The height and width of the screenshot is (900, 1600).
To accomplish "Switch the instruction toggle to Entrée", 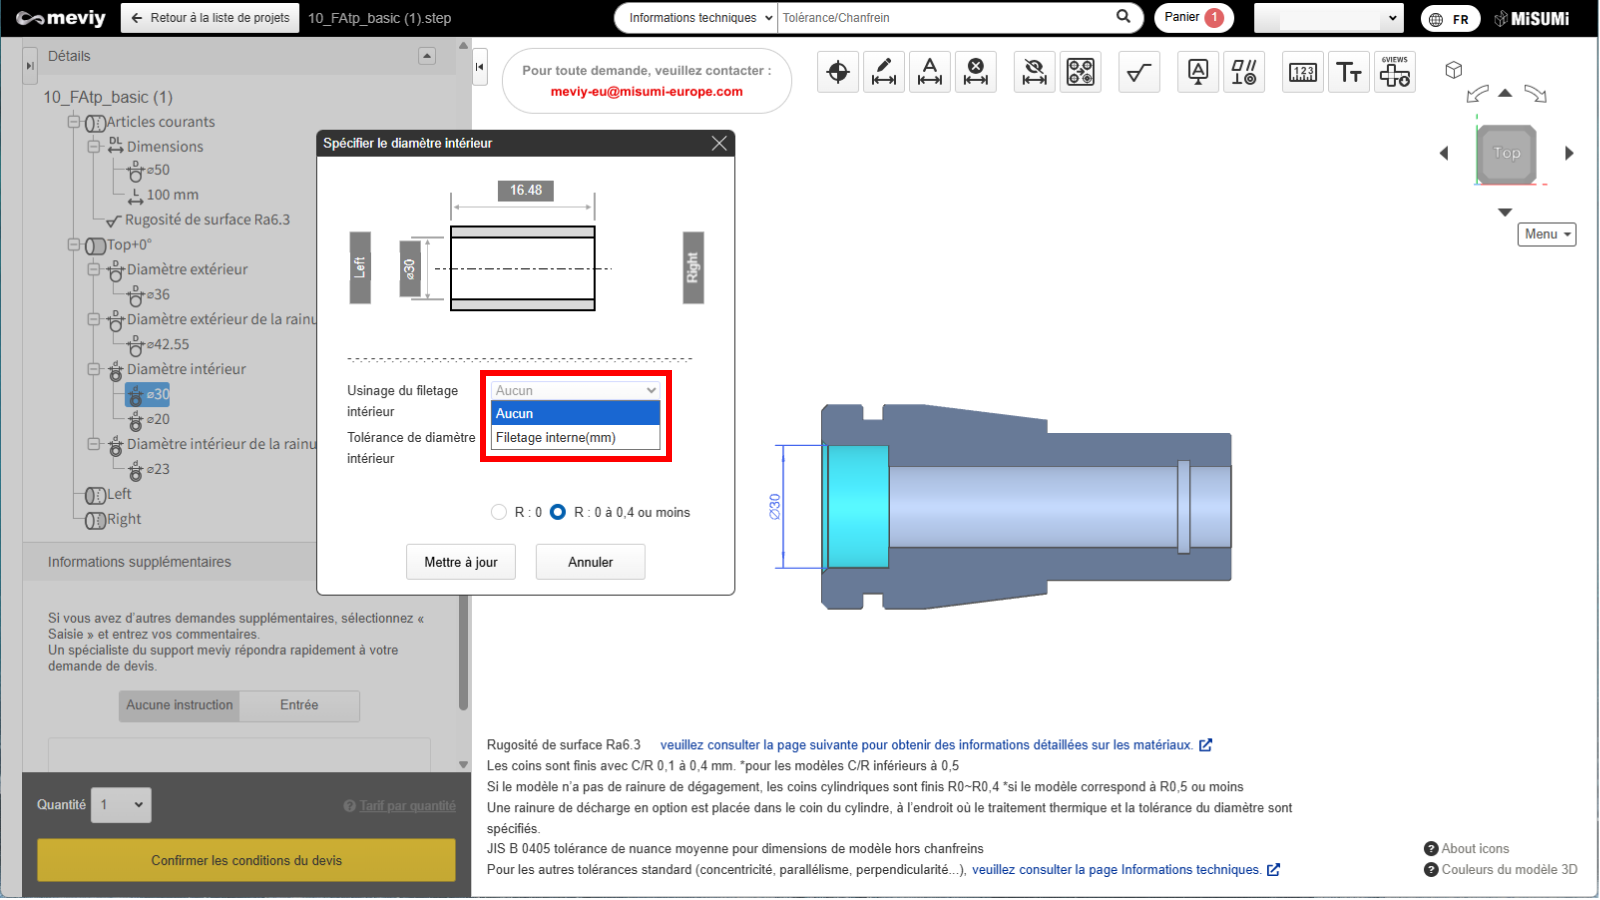I will (x=299, y=705).
